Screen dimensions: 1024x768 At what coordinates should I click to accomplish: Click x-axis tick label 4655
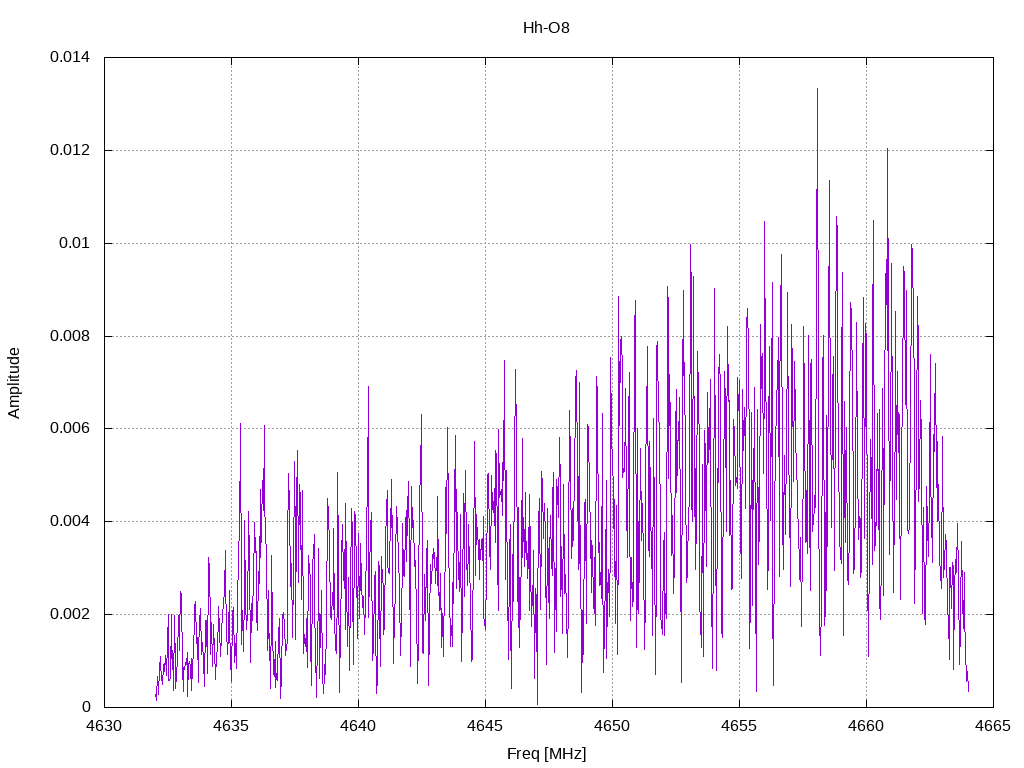739,726
